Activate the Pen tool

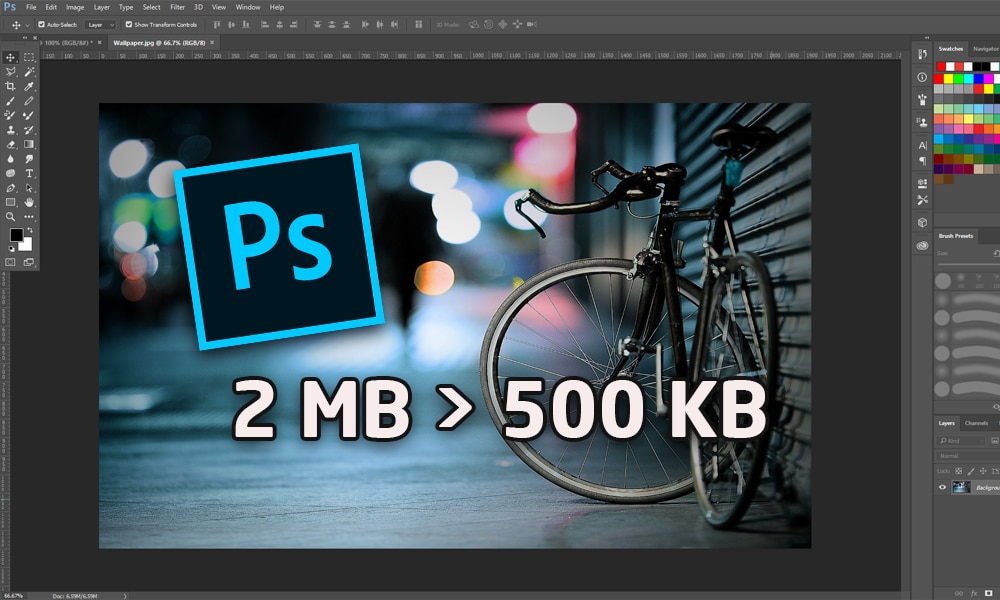[x=10, y=188]
